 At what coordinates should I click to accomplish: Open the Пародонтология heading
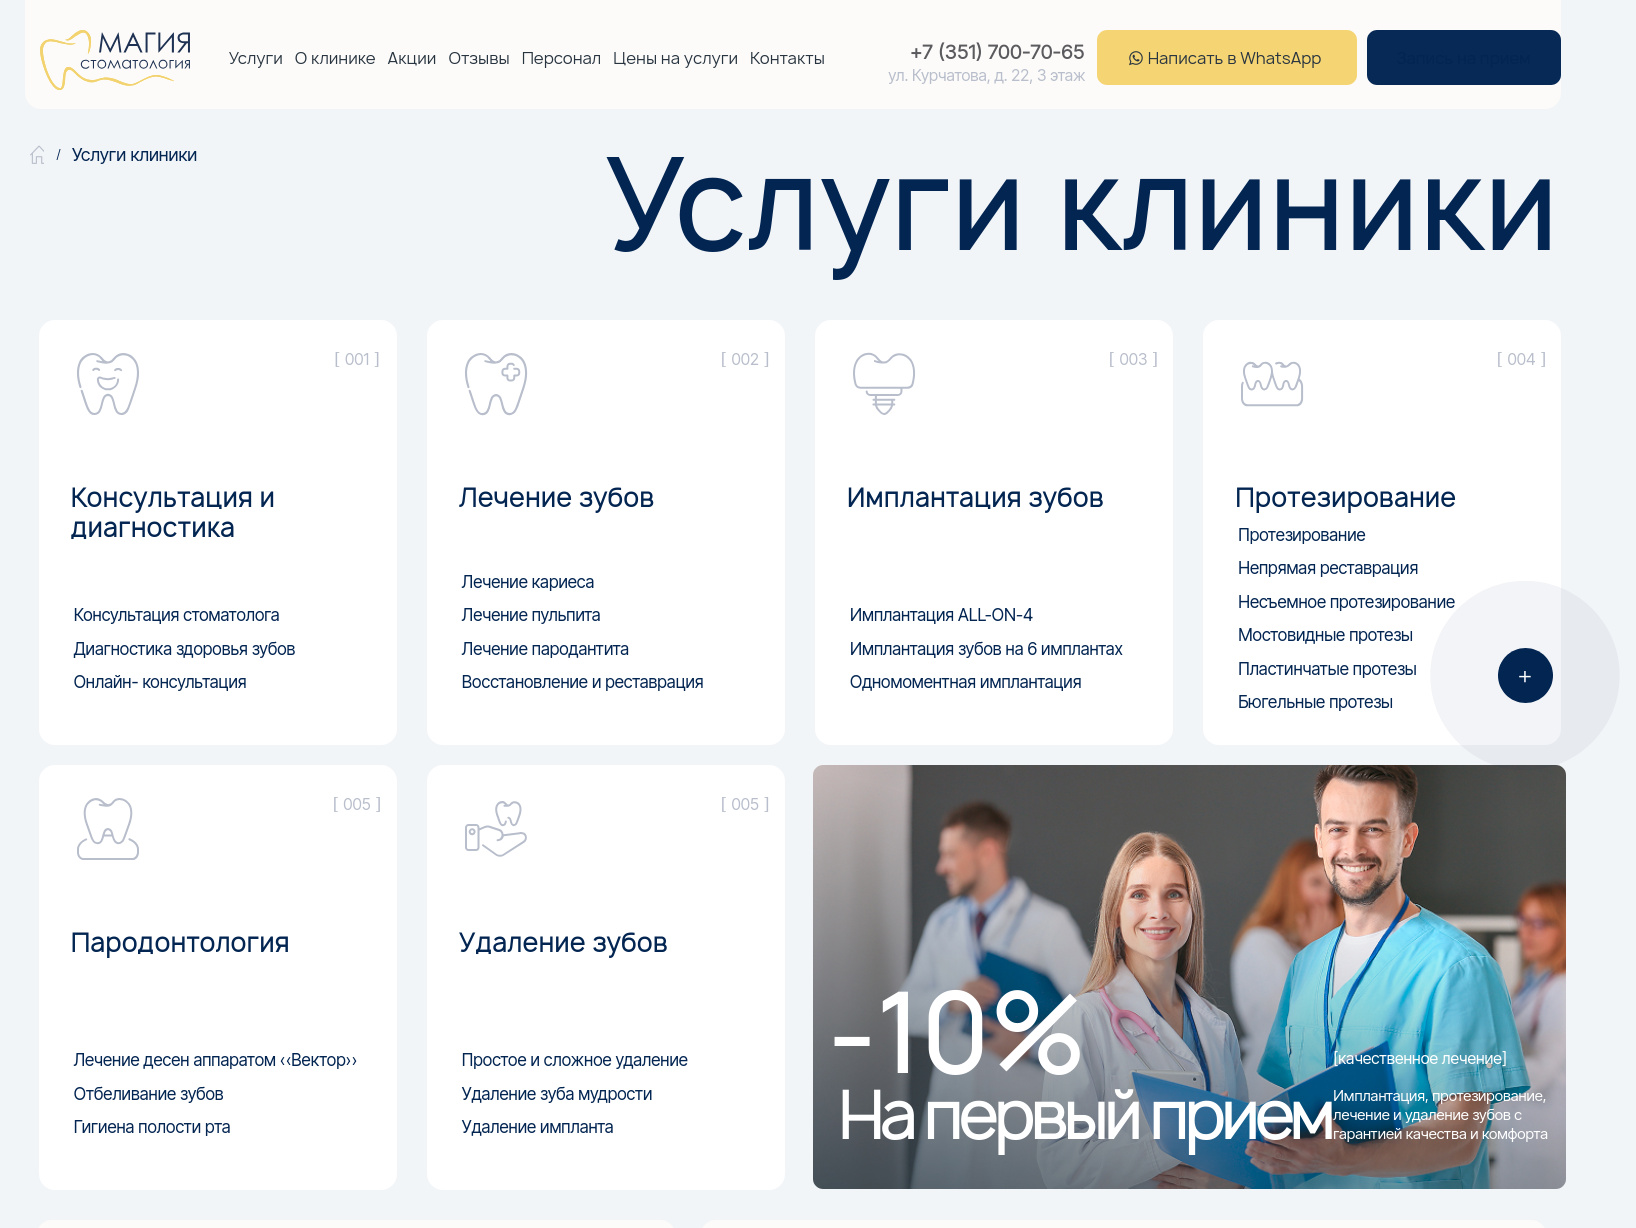pos(180,942)
